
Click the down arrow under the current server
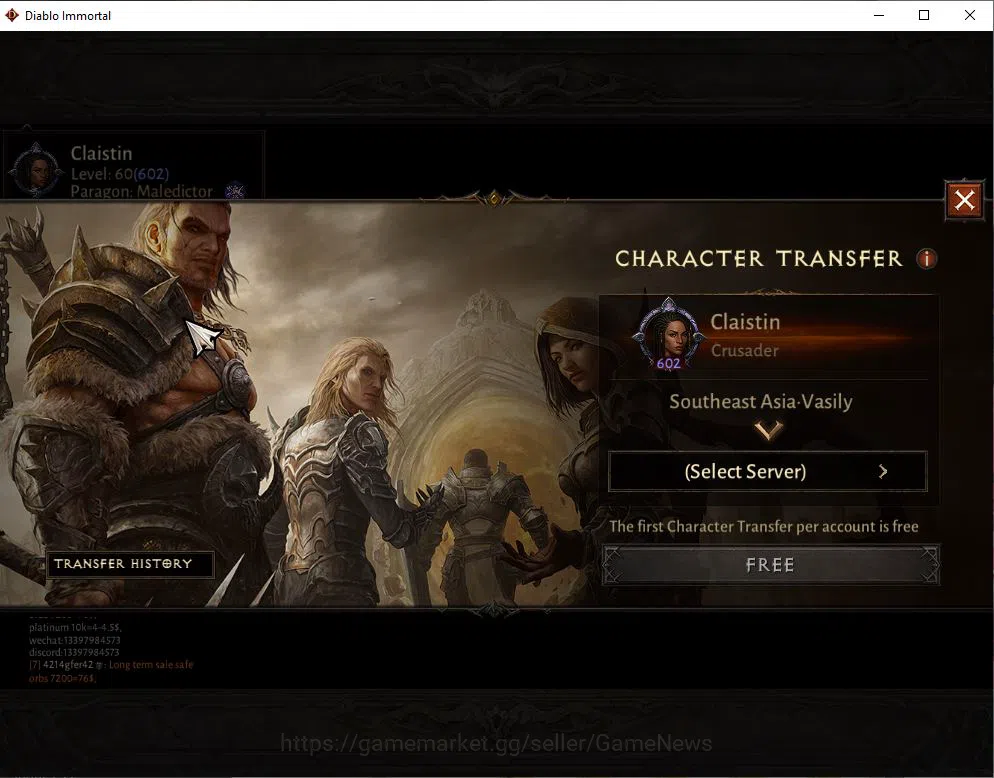click(768, 431)
